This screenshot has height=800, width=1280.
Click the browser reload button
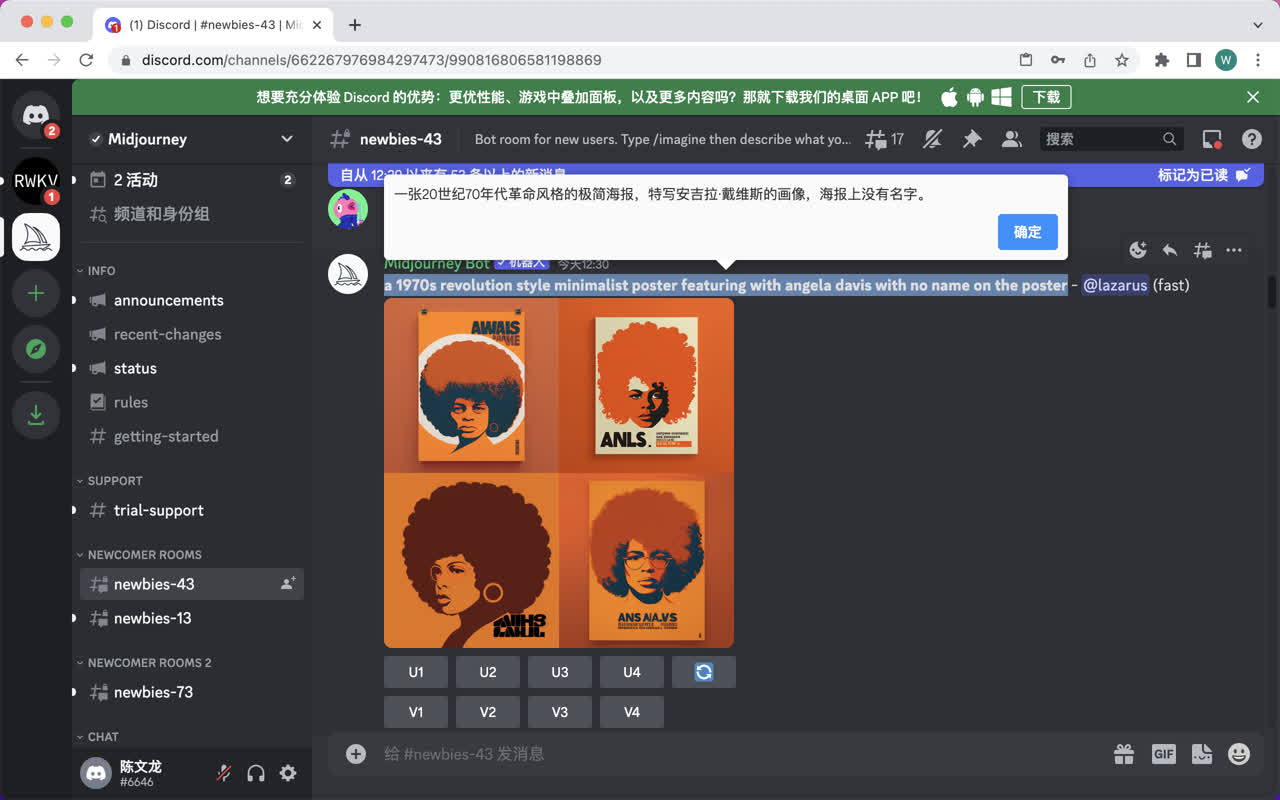click(86, 60)
